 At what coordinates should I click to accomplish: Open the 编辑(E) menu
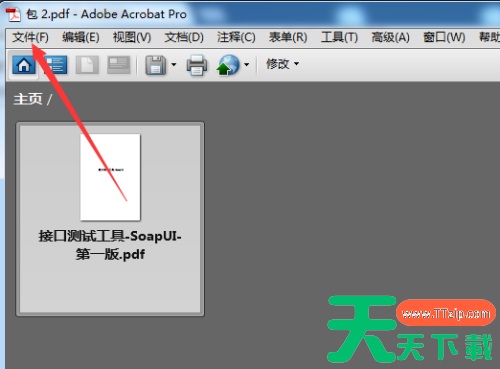click(x=81, y=37)
